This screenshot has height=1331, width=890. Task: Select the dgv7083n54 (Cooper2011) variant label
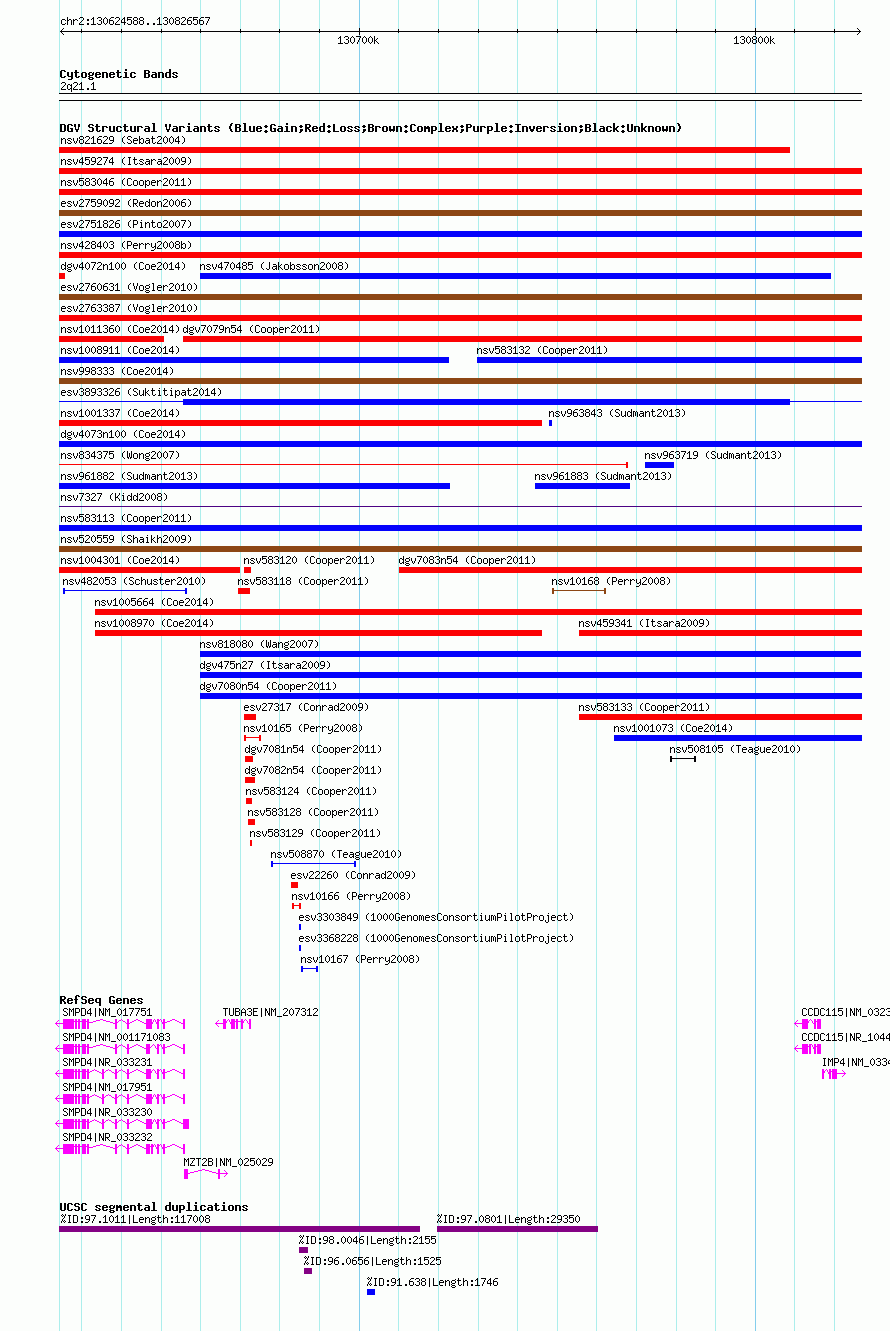[467, 560]
